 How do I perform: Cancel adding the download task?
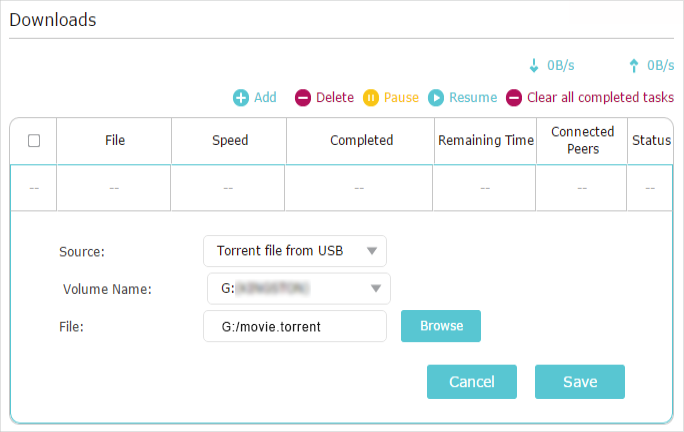[472, 382]
